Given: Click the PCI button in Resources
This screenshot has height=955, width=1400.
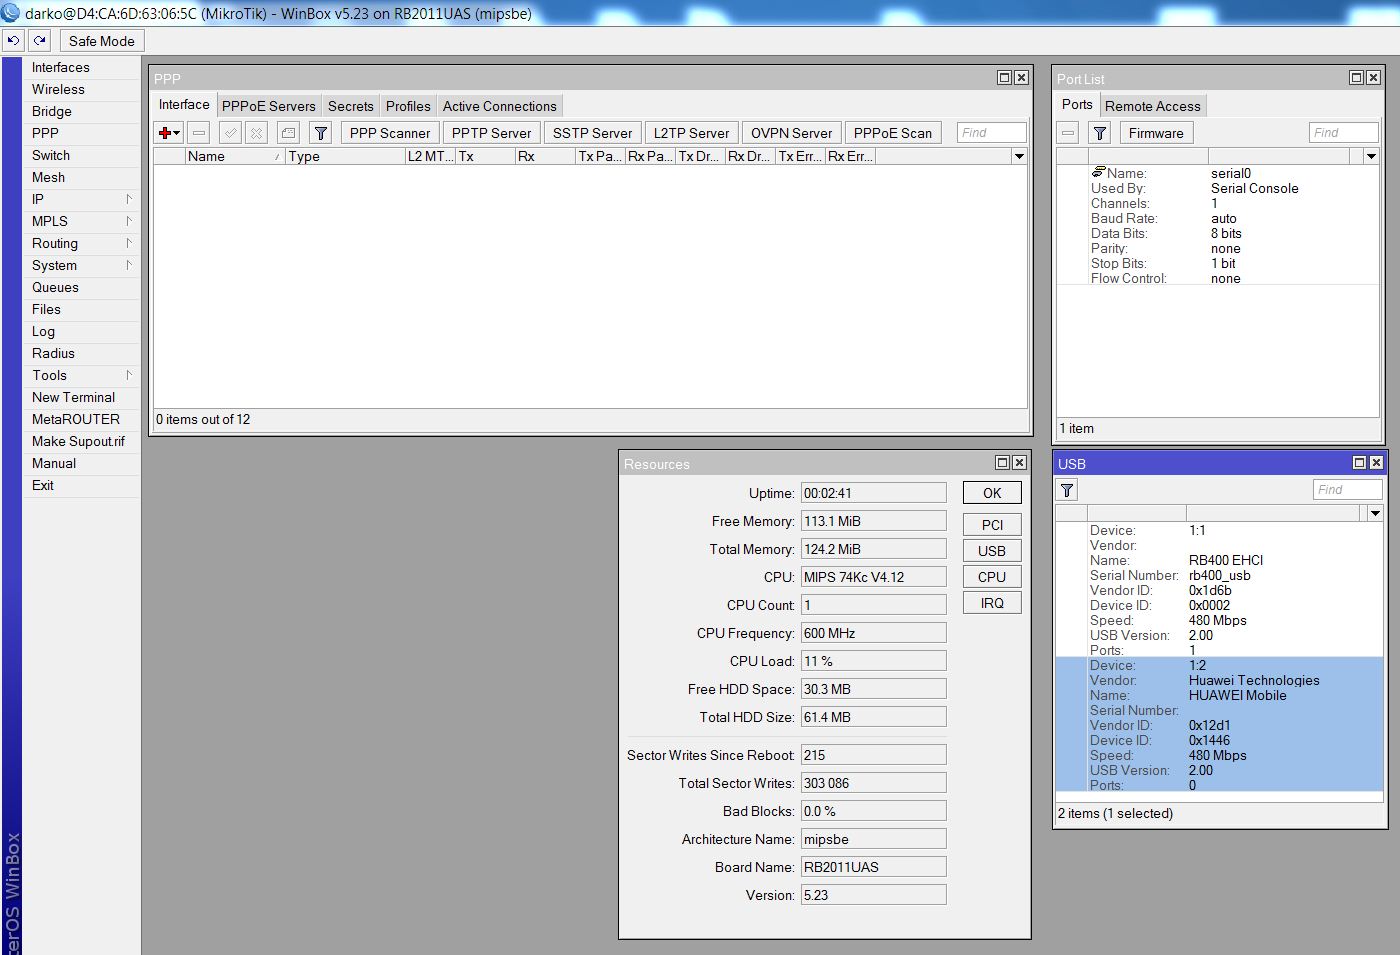Looking at the screenshot, I should point(992,525).
